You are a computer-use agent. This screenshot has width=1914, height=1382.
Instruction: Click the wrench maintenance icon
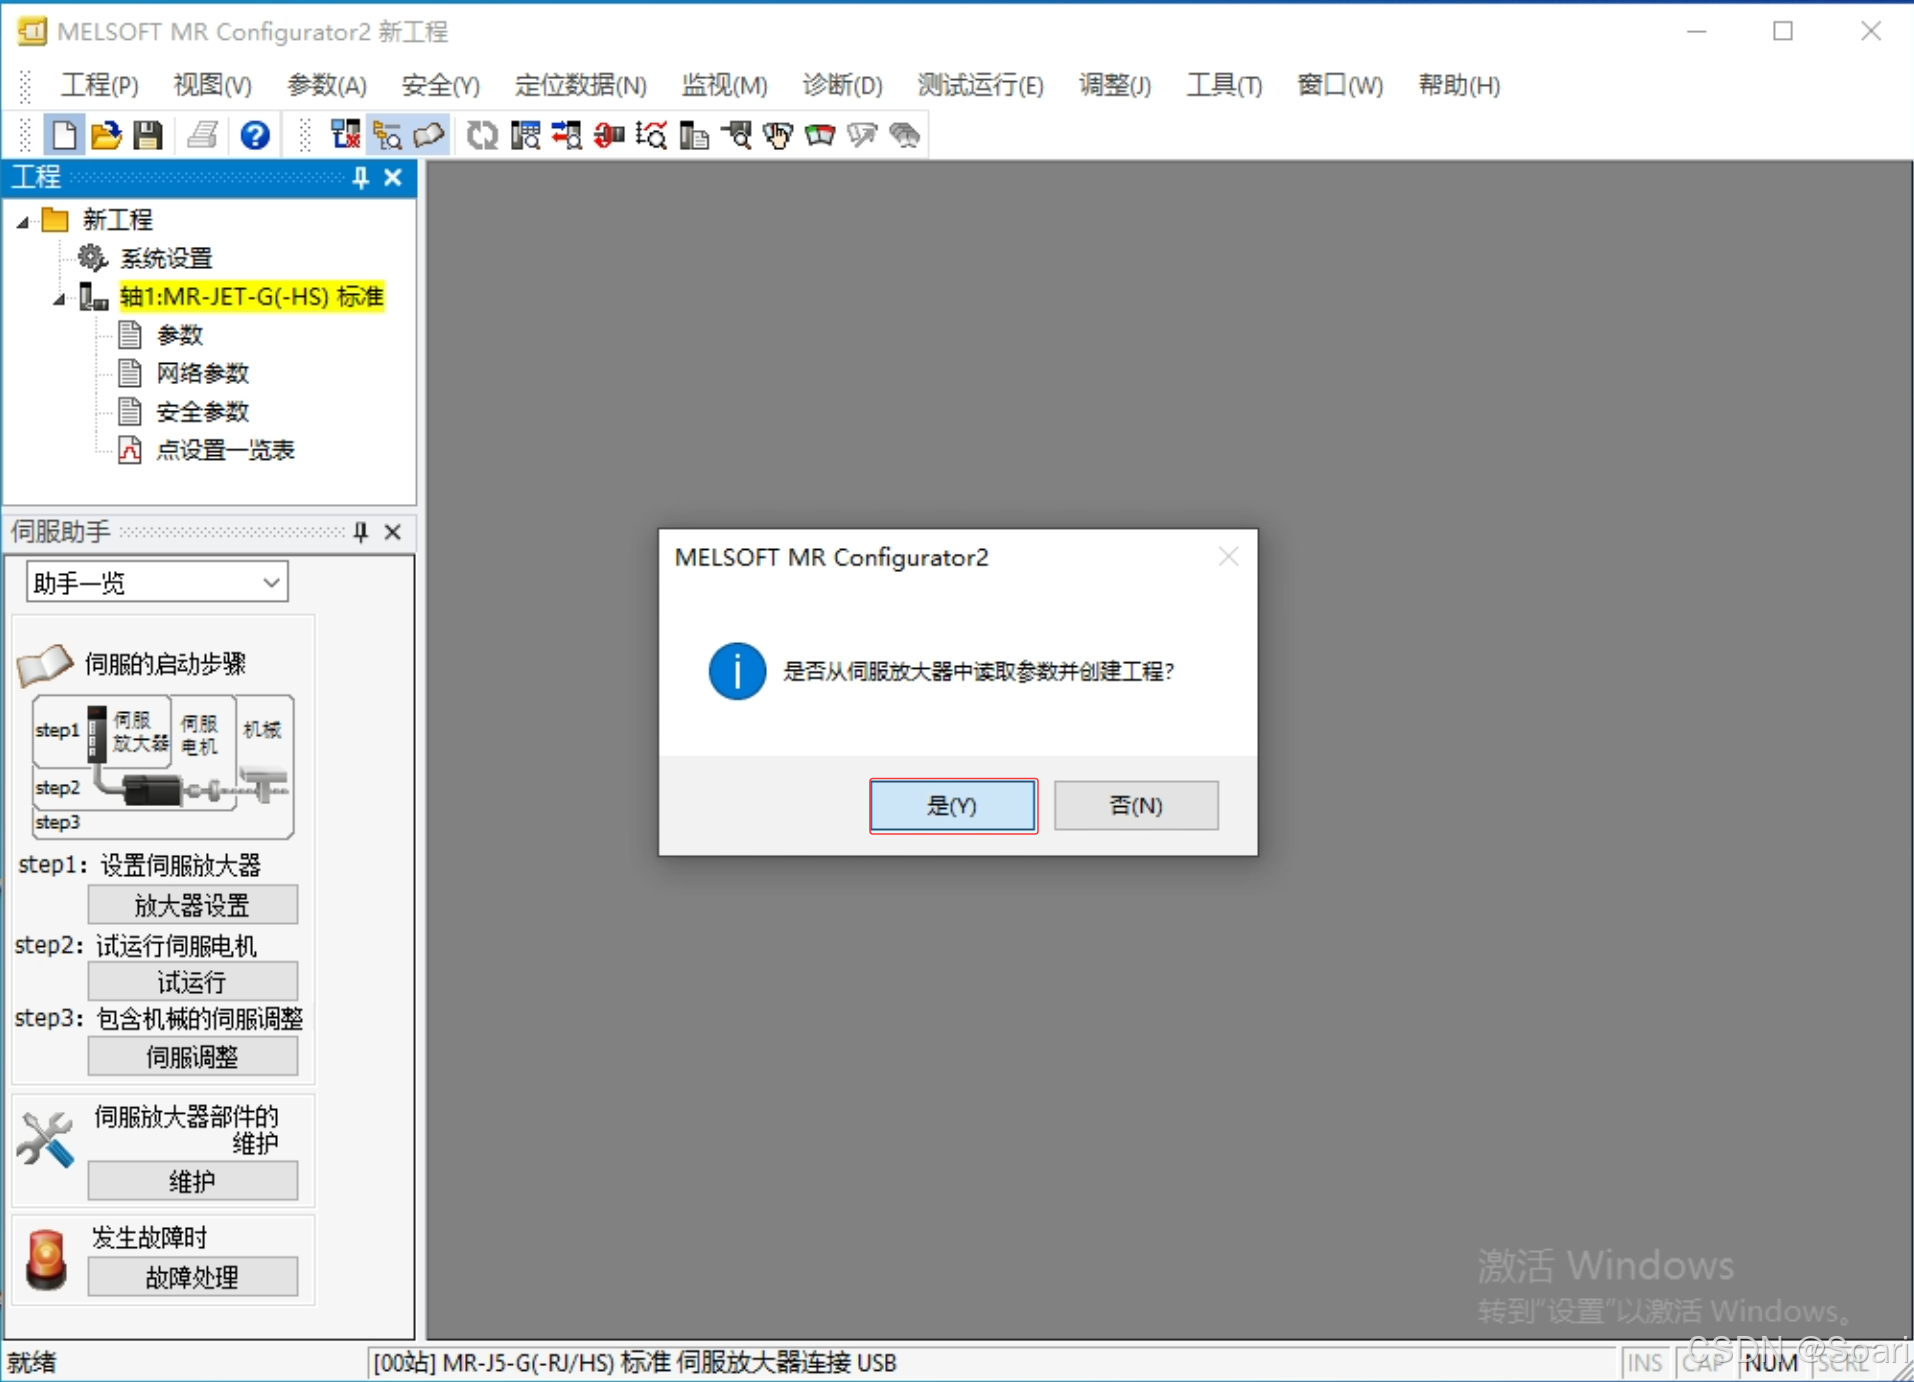(x=46, y=1139)
